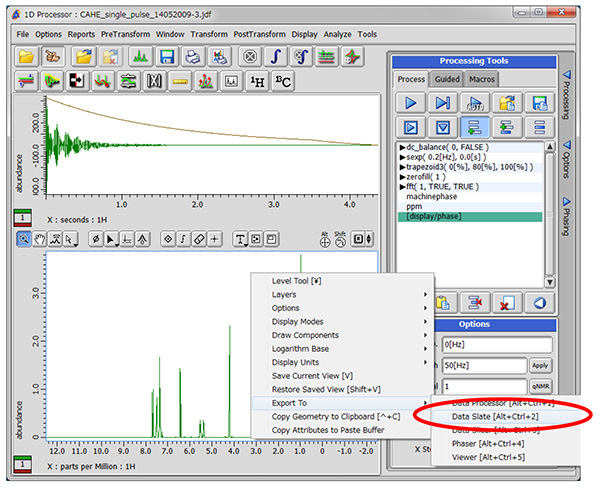The width and height of the screenshot is (600, 488).
Task: Click the 0[Hz] input field
Action: pyautogui.click(x=497, y=344)
